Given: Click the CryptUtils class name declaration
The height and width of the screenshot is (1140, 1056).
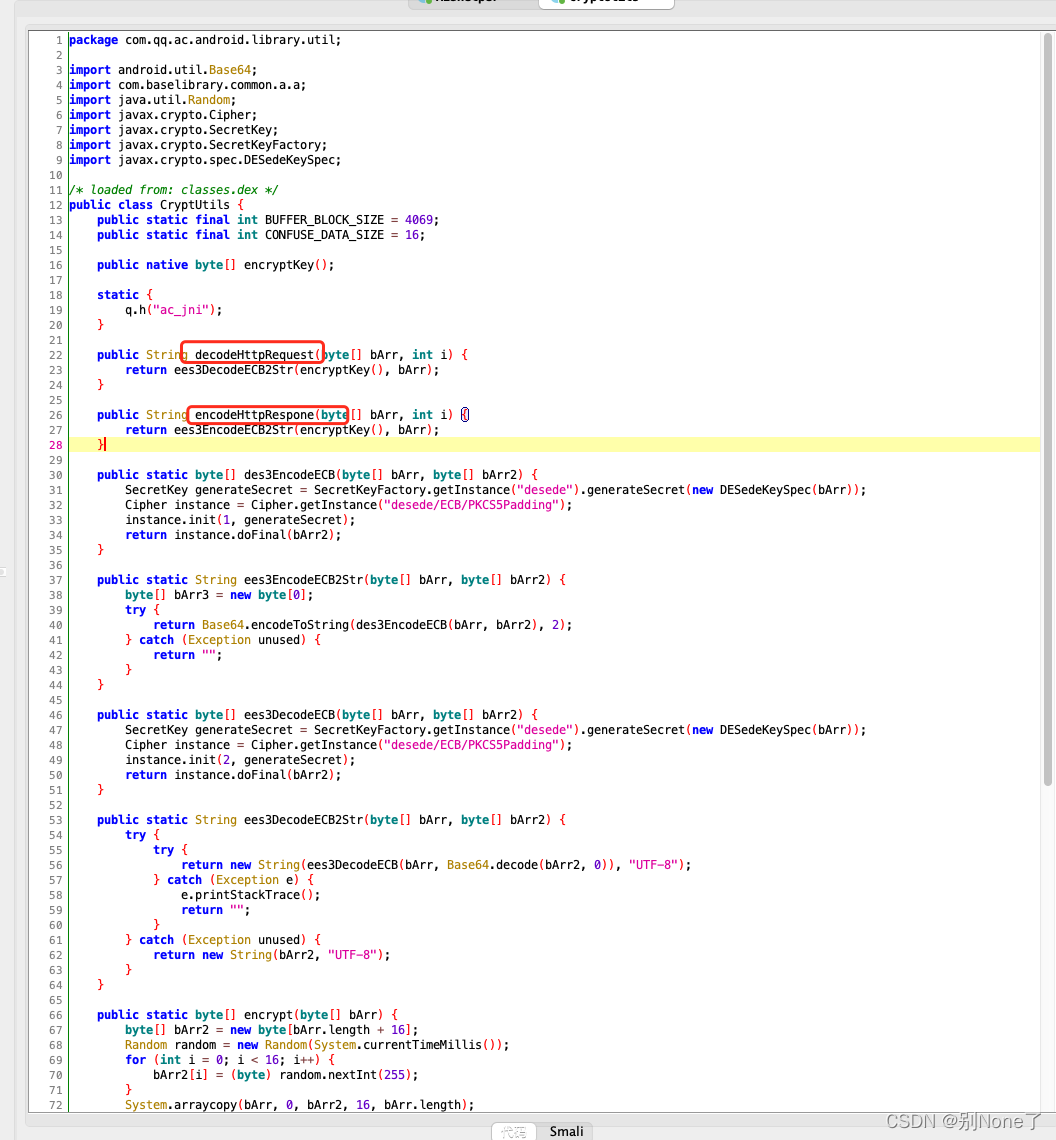Looking at the screenshot, I should pos(194,205).
